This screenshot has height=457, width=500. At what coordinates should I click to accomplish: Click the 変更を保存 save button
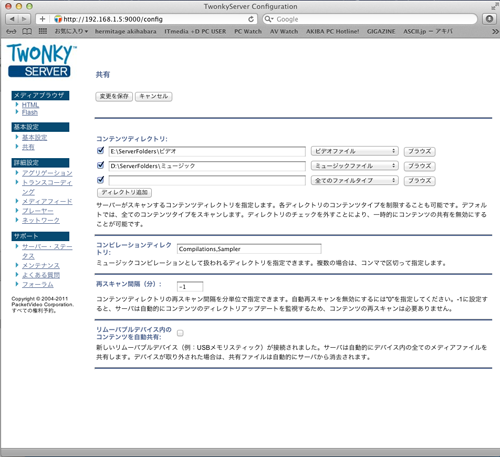coord(114,96)
